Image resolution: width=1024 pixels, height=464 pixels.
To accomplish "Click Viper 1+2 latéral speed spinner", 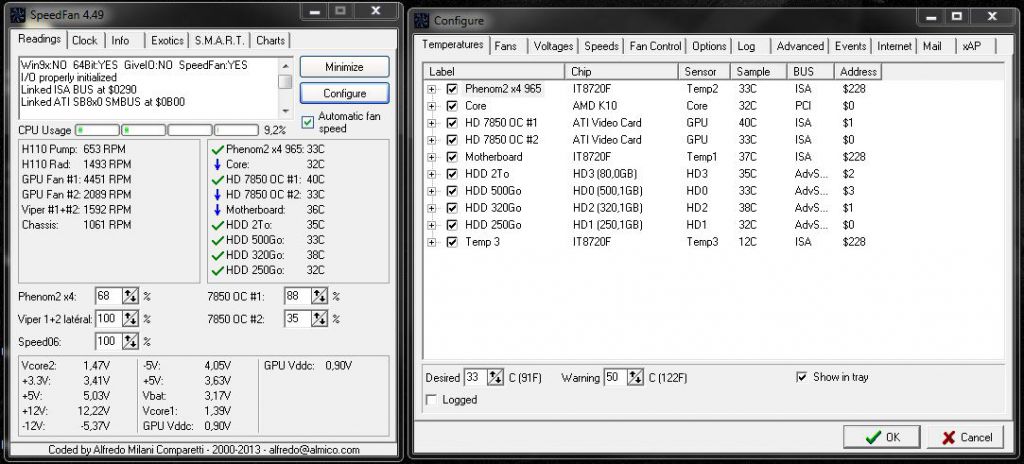I will (x=131, y=319).
